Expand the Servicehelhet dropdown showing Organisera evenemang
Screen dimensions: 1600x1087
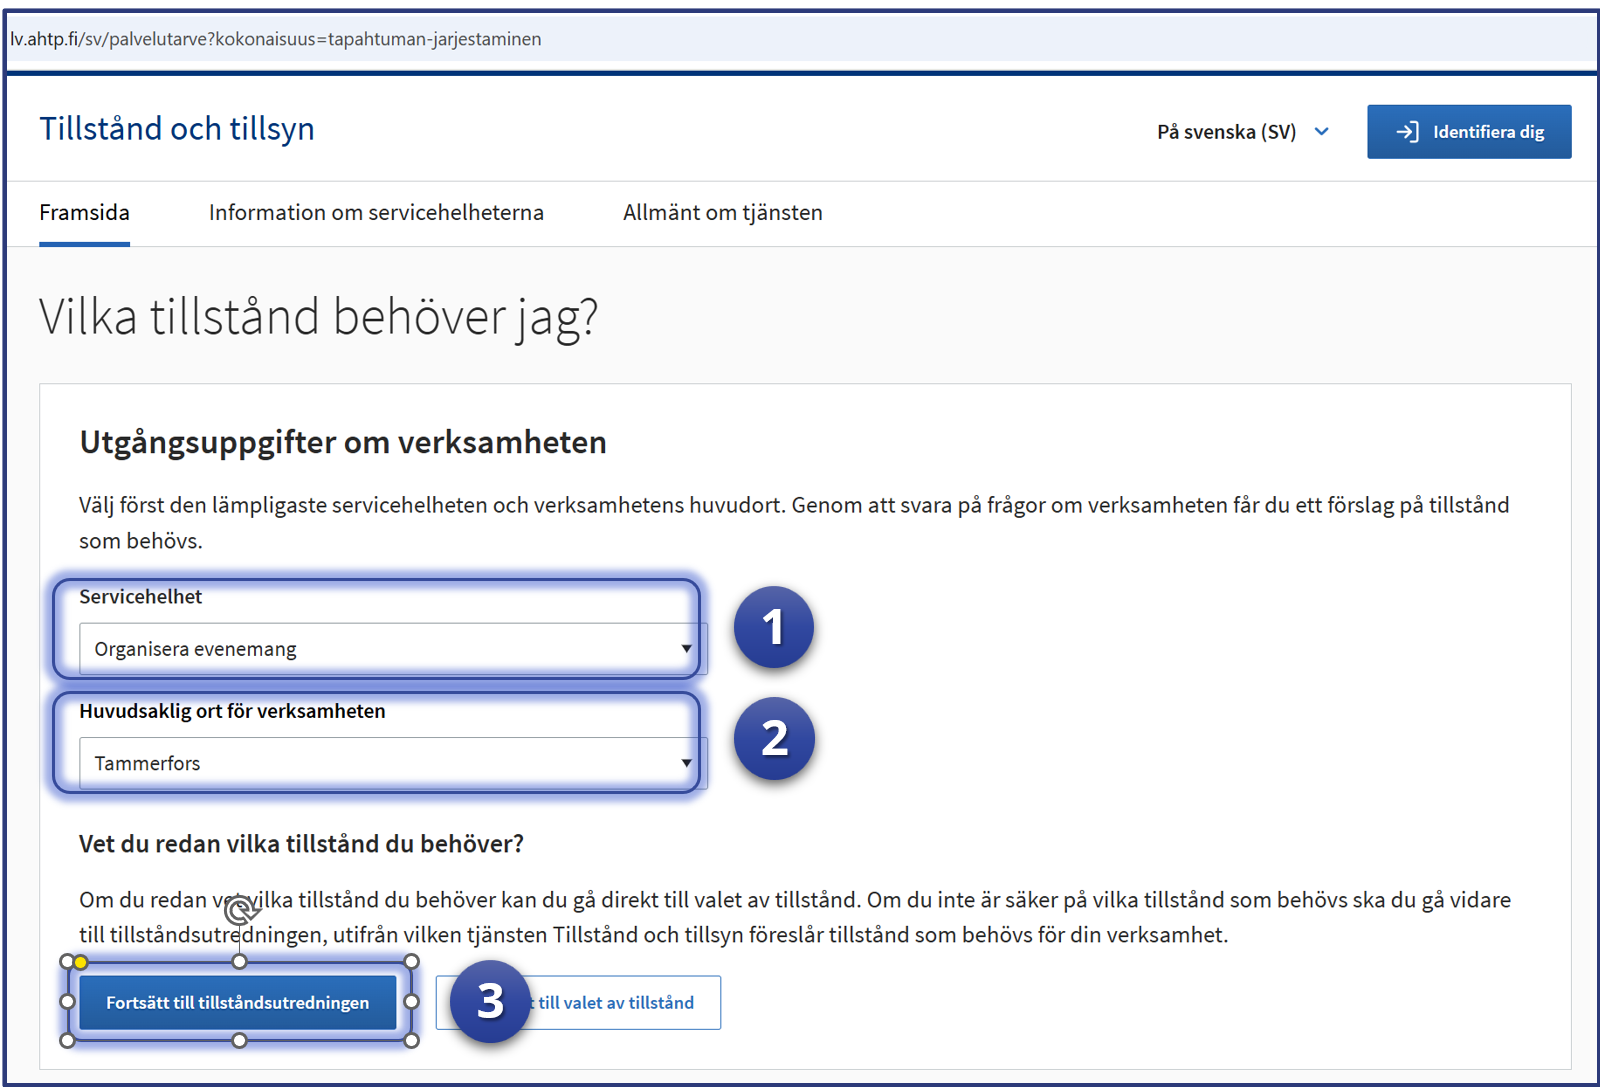pos(390,649)
